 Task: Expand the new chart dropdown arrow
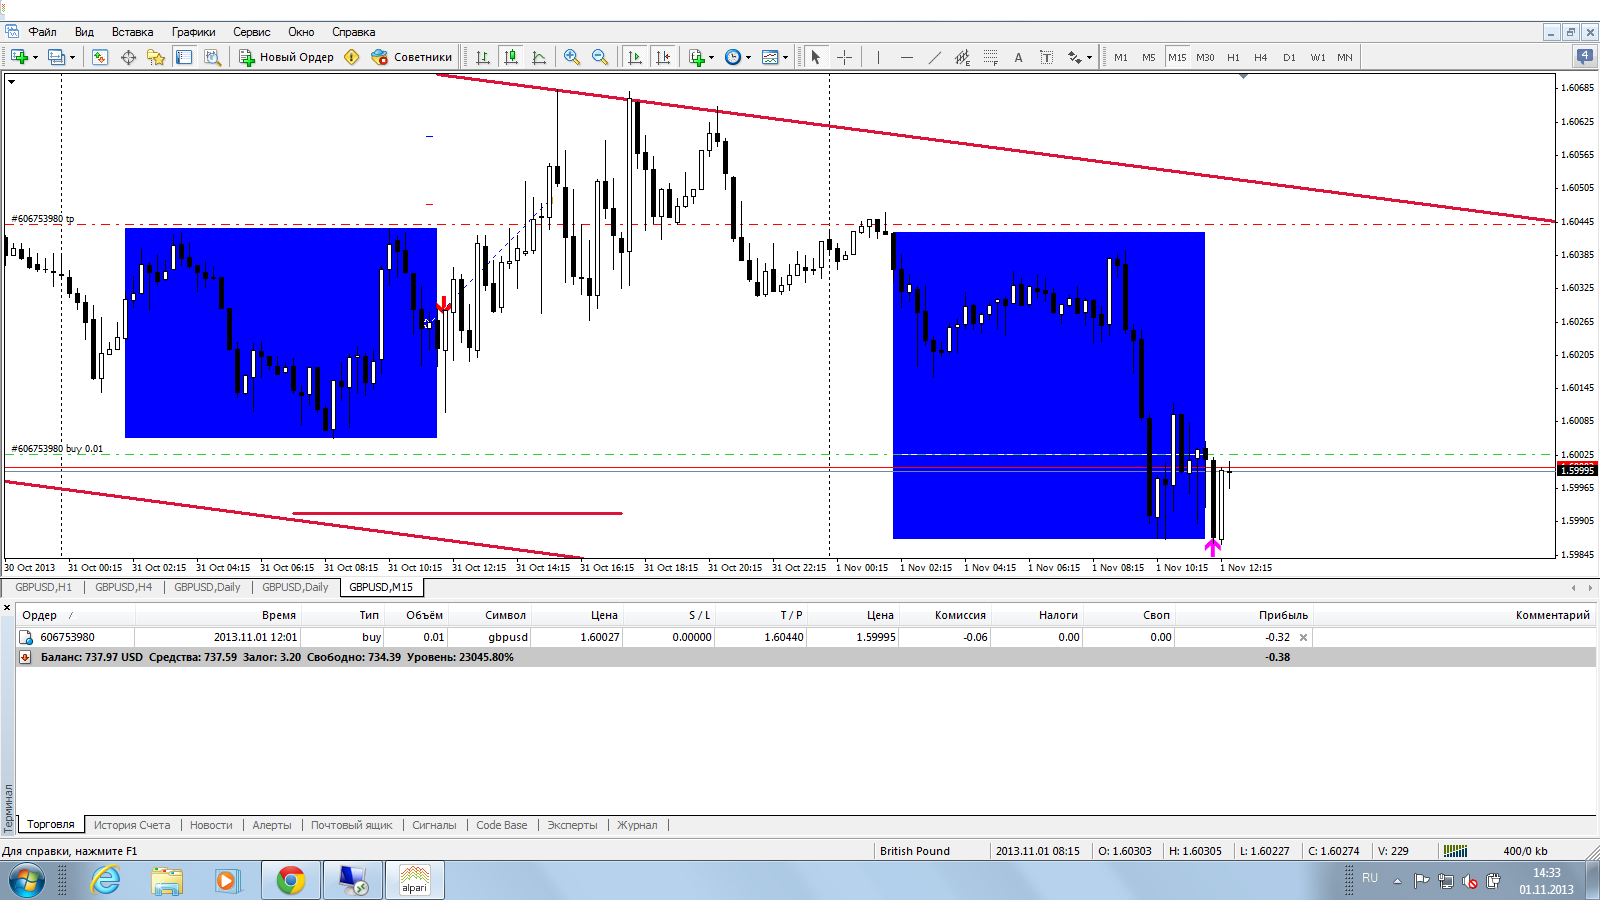click(35, 57)
